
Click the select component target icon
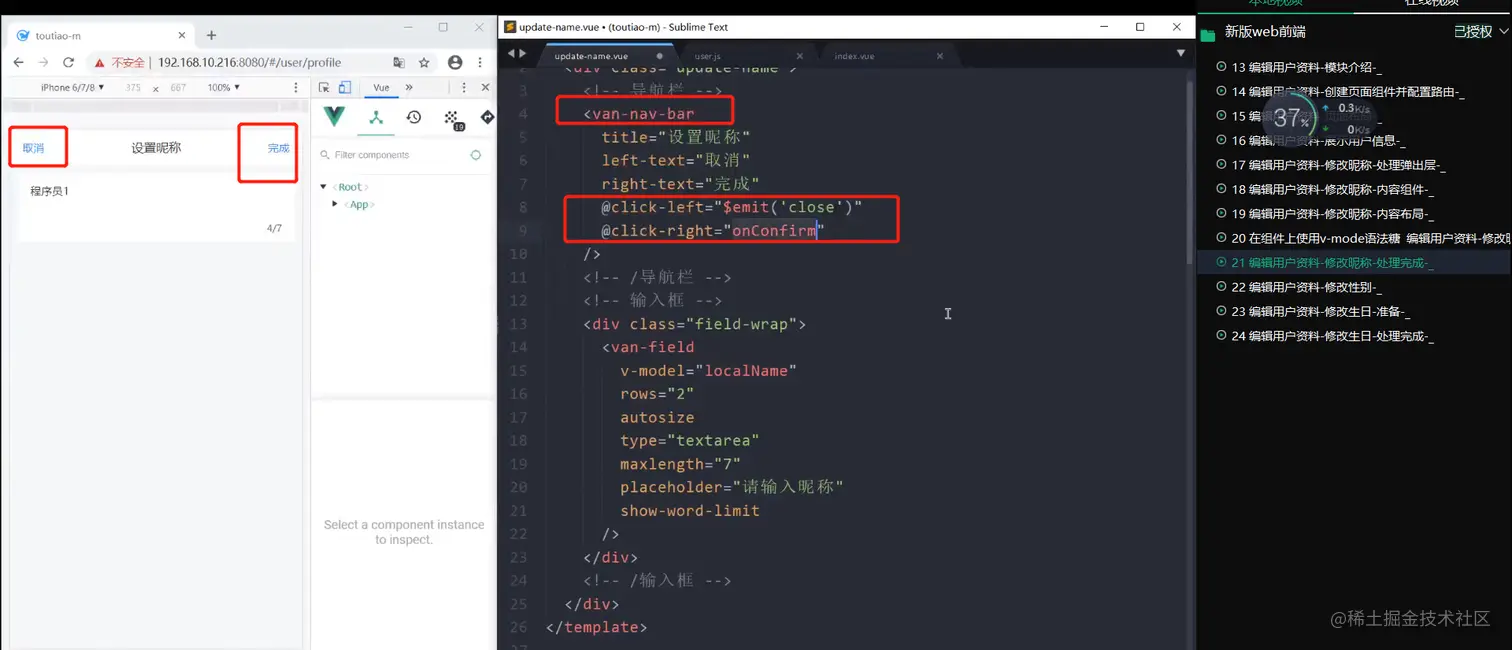tap(476, 155)
